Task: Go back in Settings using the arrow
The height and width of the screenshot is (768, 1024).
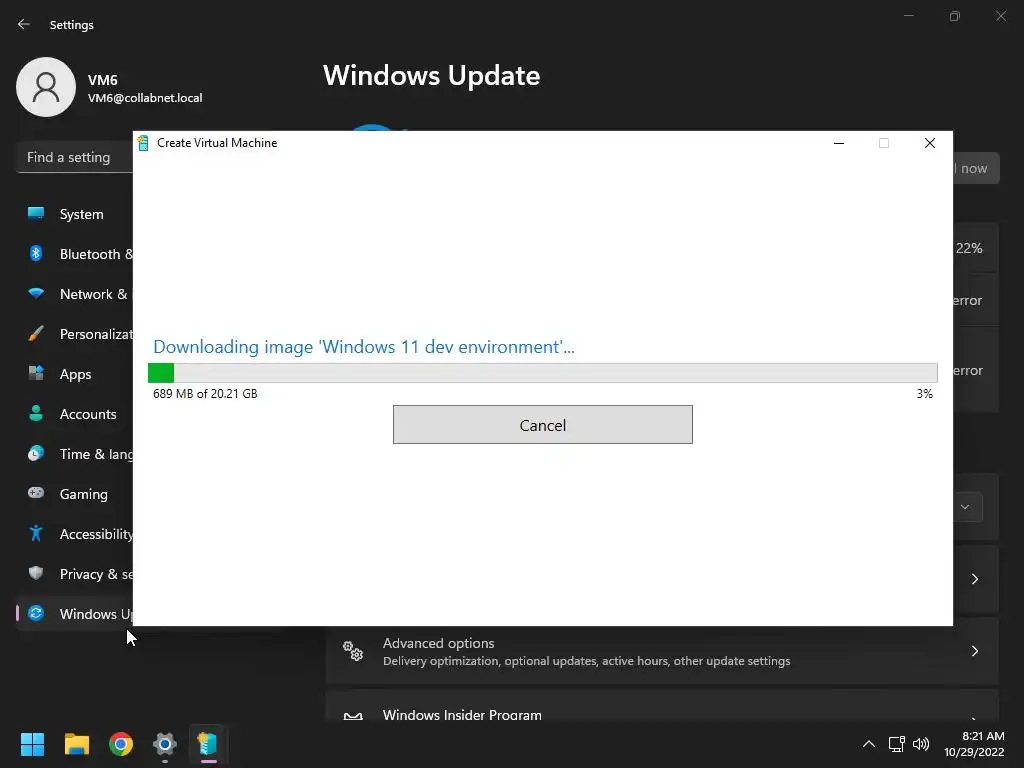Action: 24,24
